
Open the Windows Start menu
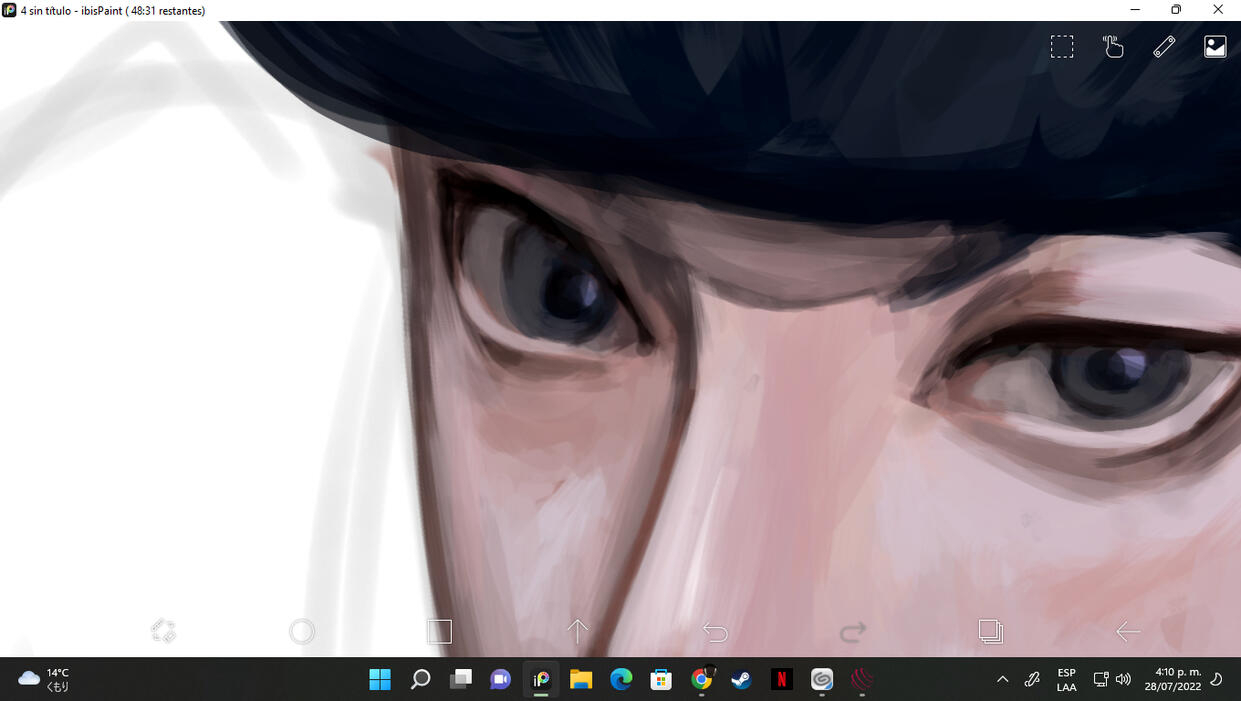pyautogui.click(x=380, y=680)
